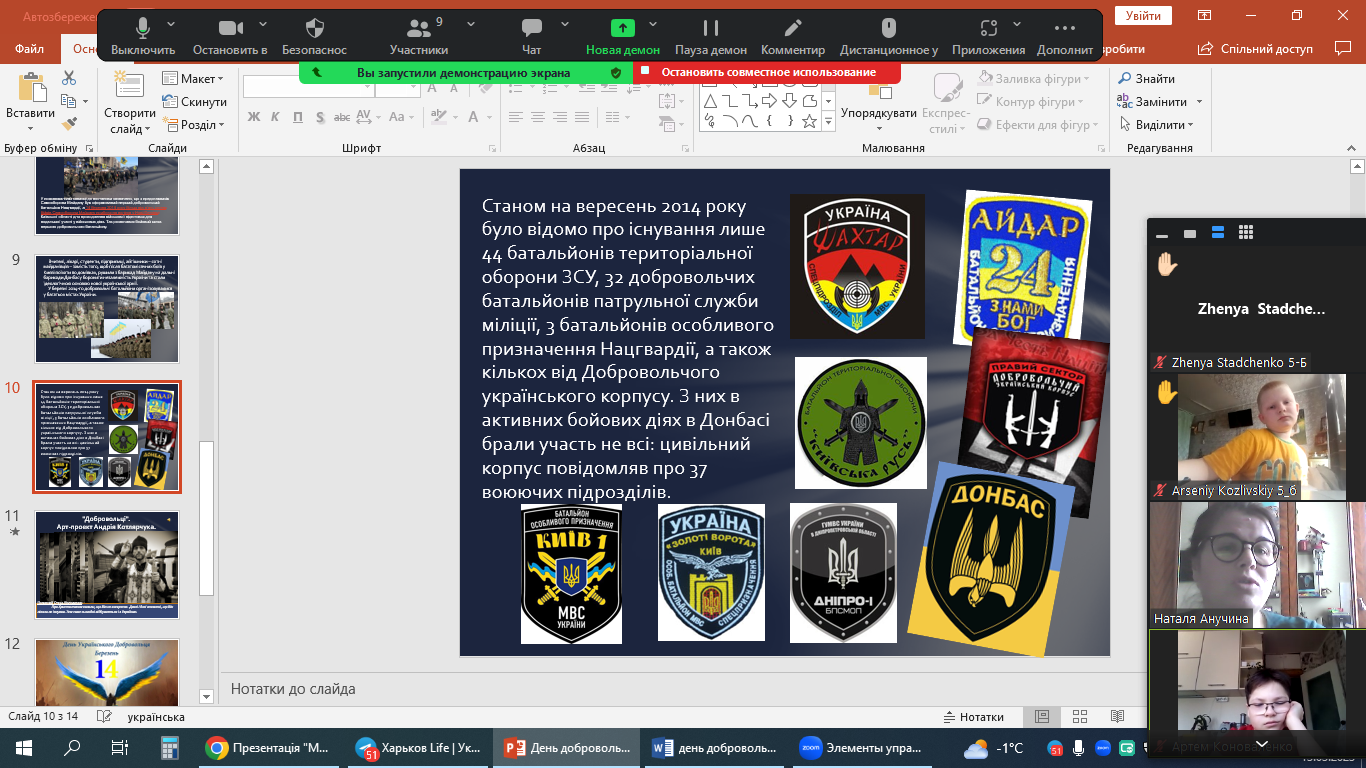Toggle italic (К) formatting
Image resolution: width=1366 pixels, height=768 pixels.
pos(277,117)
